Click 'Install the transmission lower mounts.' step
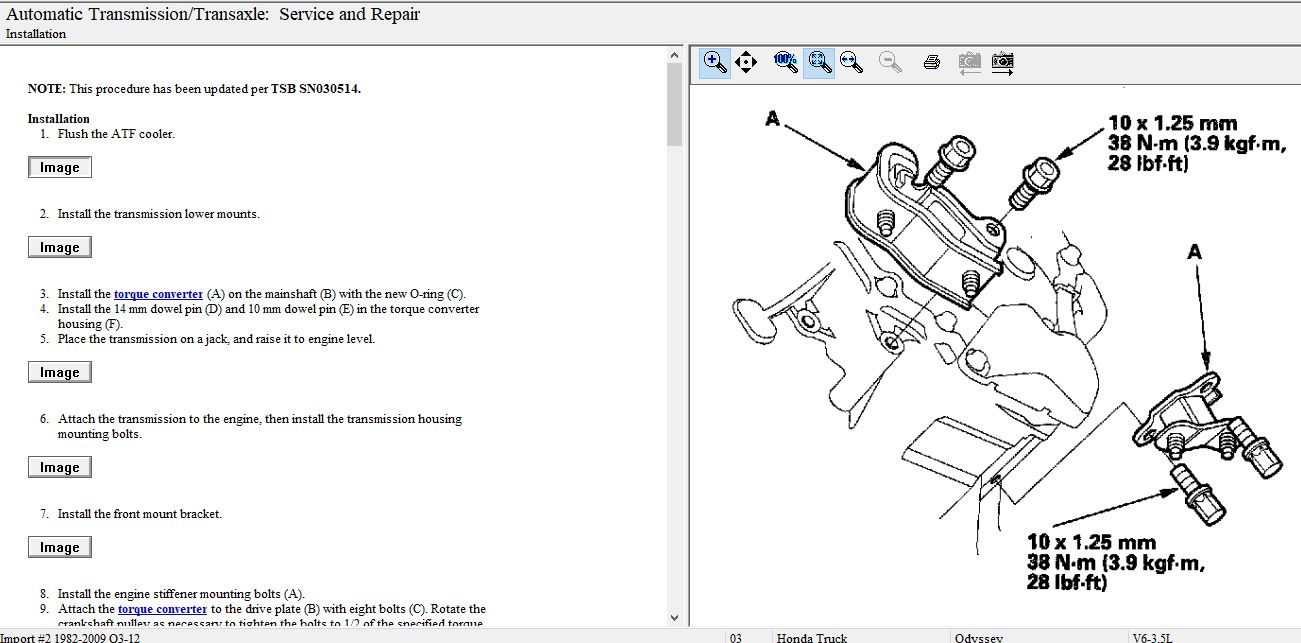 (x=159, y=214)
